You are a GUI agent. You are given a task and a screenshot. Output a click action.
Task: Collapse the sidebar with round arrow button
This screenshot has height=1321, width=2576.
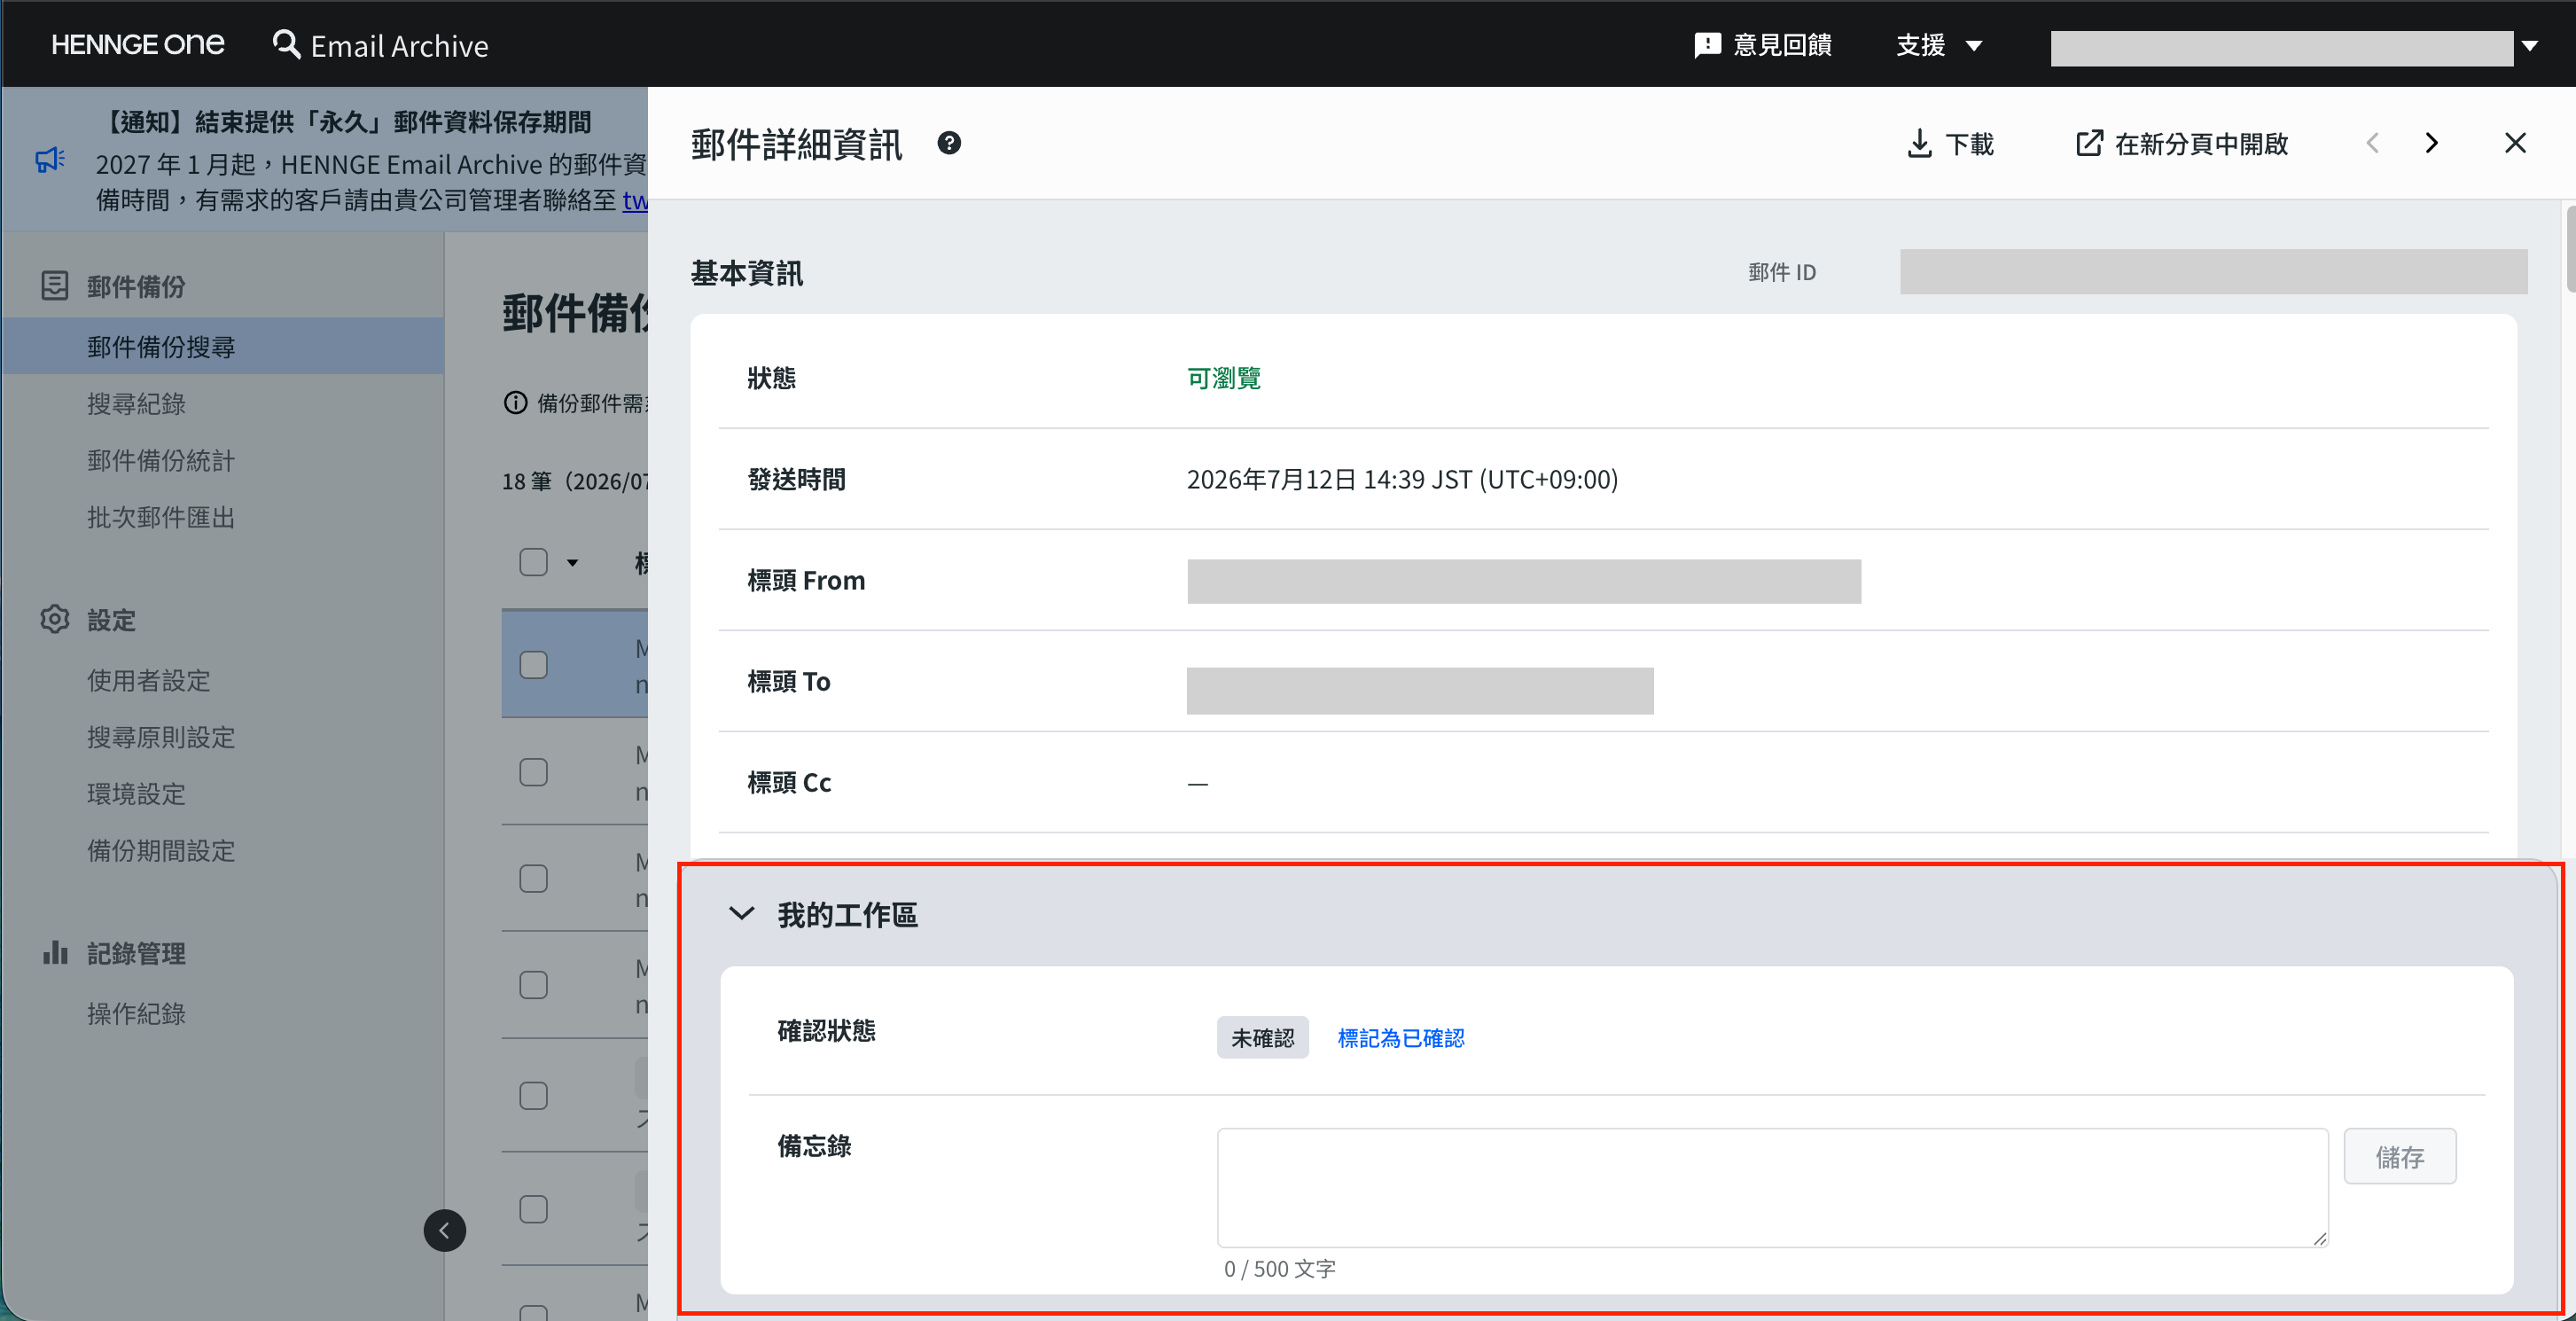pos(444,1230)
